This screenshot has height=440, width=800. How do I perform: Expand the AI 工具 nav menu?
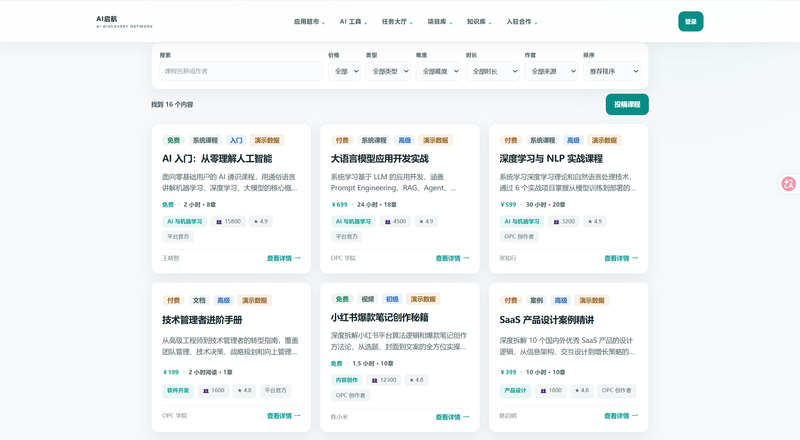coord(353,21)
